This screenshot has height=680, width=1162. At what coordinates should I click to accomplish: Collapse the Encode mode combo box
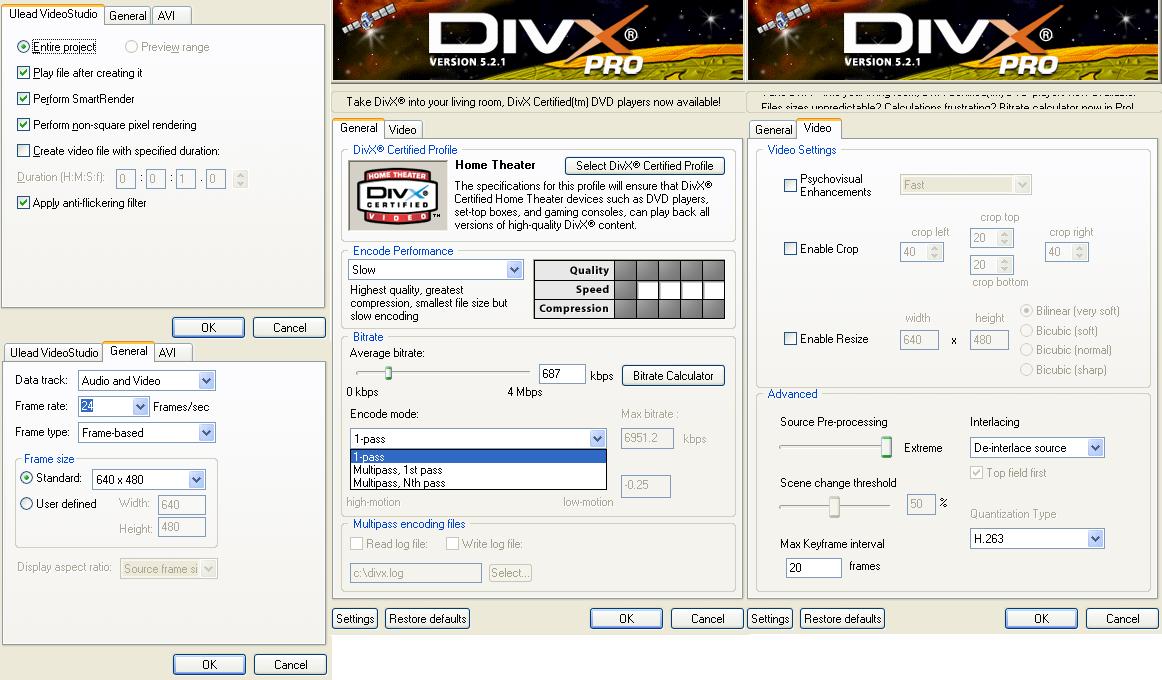[597, 439]
